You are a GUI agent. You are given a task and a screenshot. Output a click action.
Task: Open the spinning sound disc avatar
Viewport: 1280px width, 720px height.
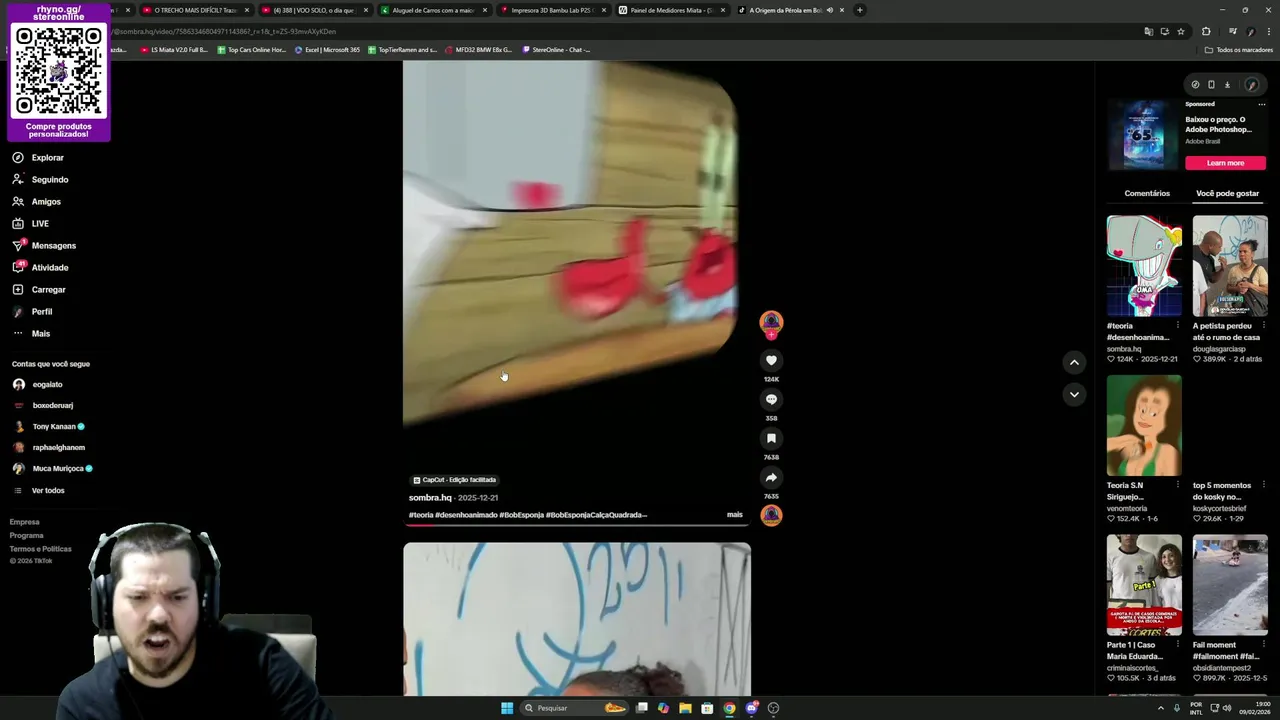pos(771,515)
